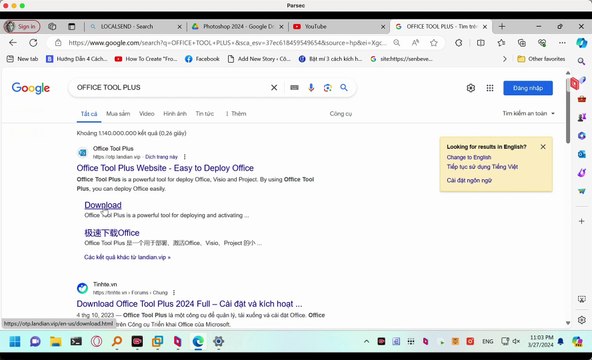592x360 pixels.
Task: Open the Download sitelink
Action: [x=103, y=205]
